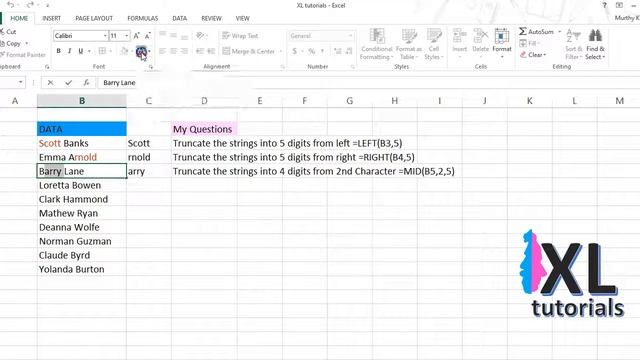Open Conditional Formatting menu

tap(376, 44)
